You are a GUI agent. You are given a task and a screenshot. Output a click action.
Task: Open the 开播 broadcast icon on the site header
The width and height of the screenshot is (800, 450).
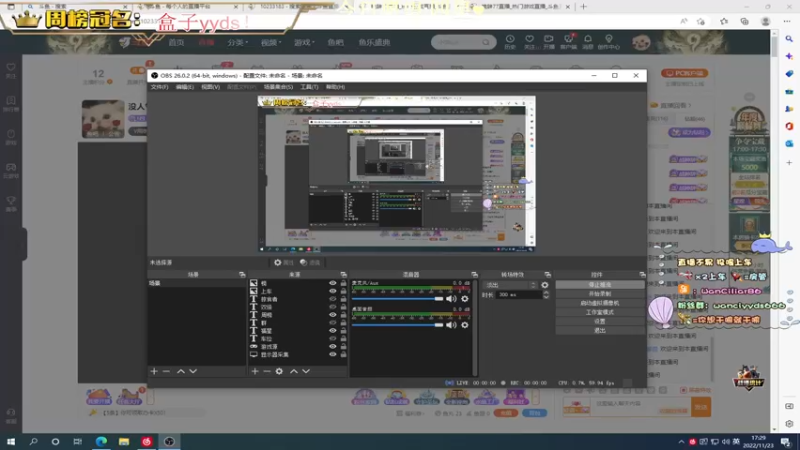[x=548, y=42]
